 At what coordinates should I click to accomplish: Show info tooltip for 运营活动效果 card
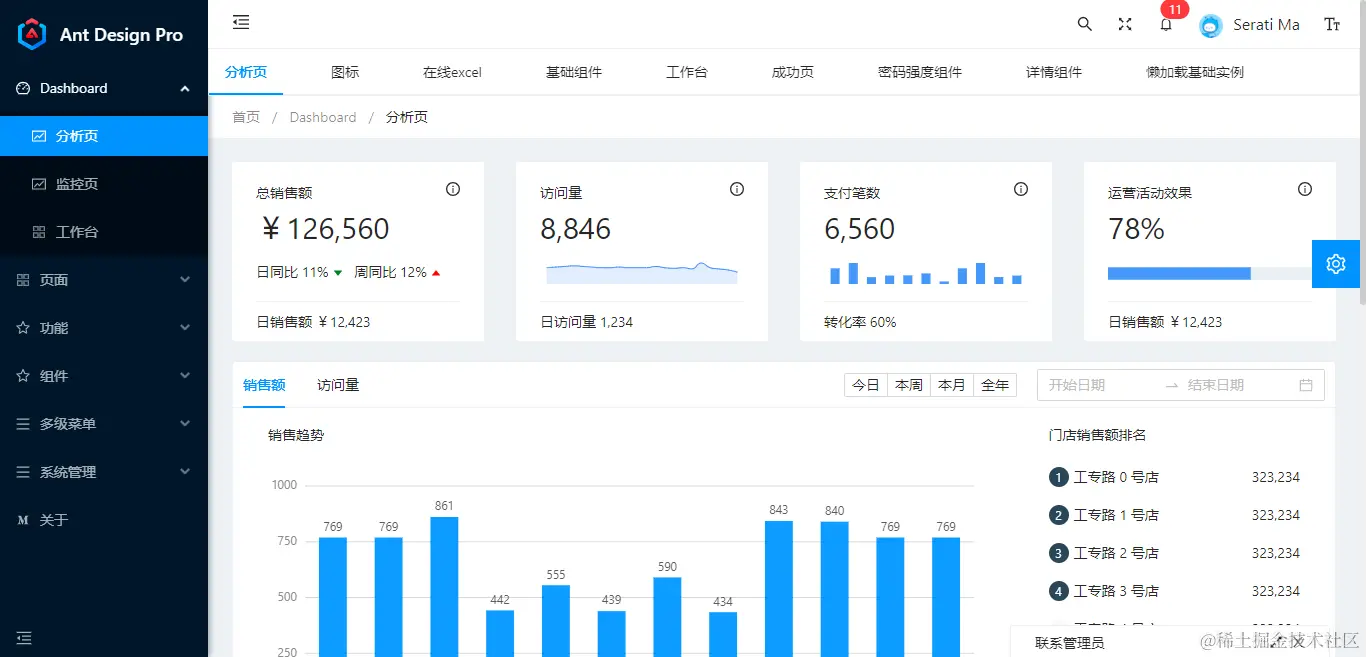point(1305,189)
